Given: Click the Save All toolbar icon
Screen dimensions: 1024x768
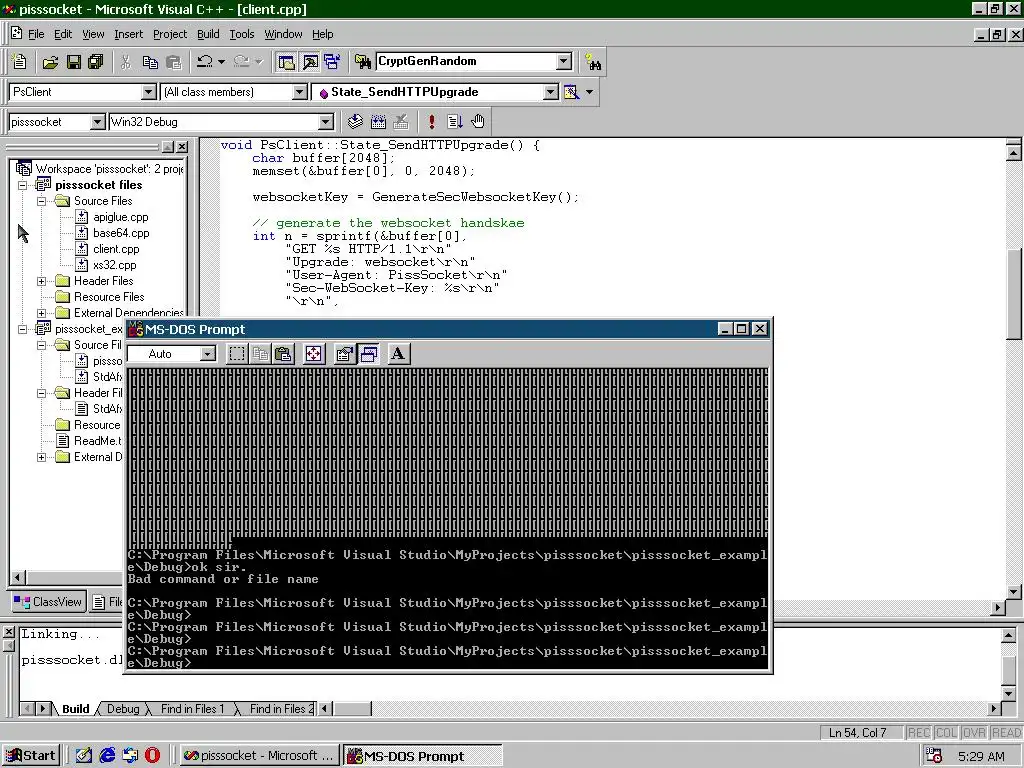Looking at the screenshot, I should [x=95, y=62].
